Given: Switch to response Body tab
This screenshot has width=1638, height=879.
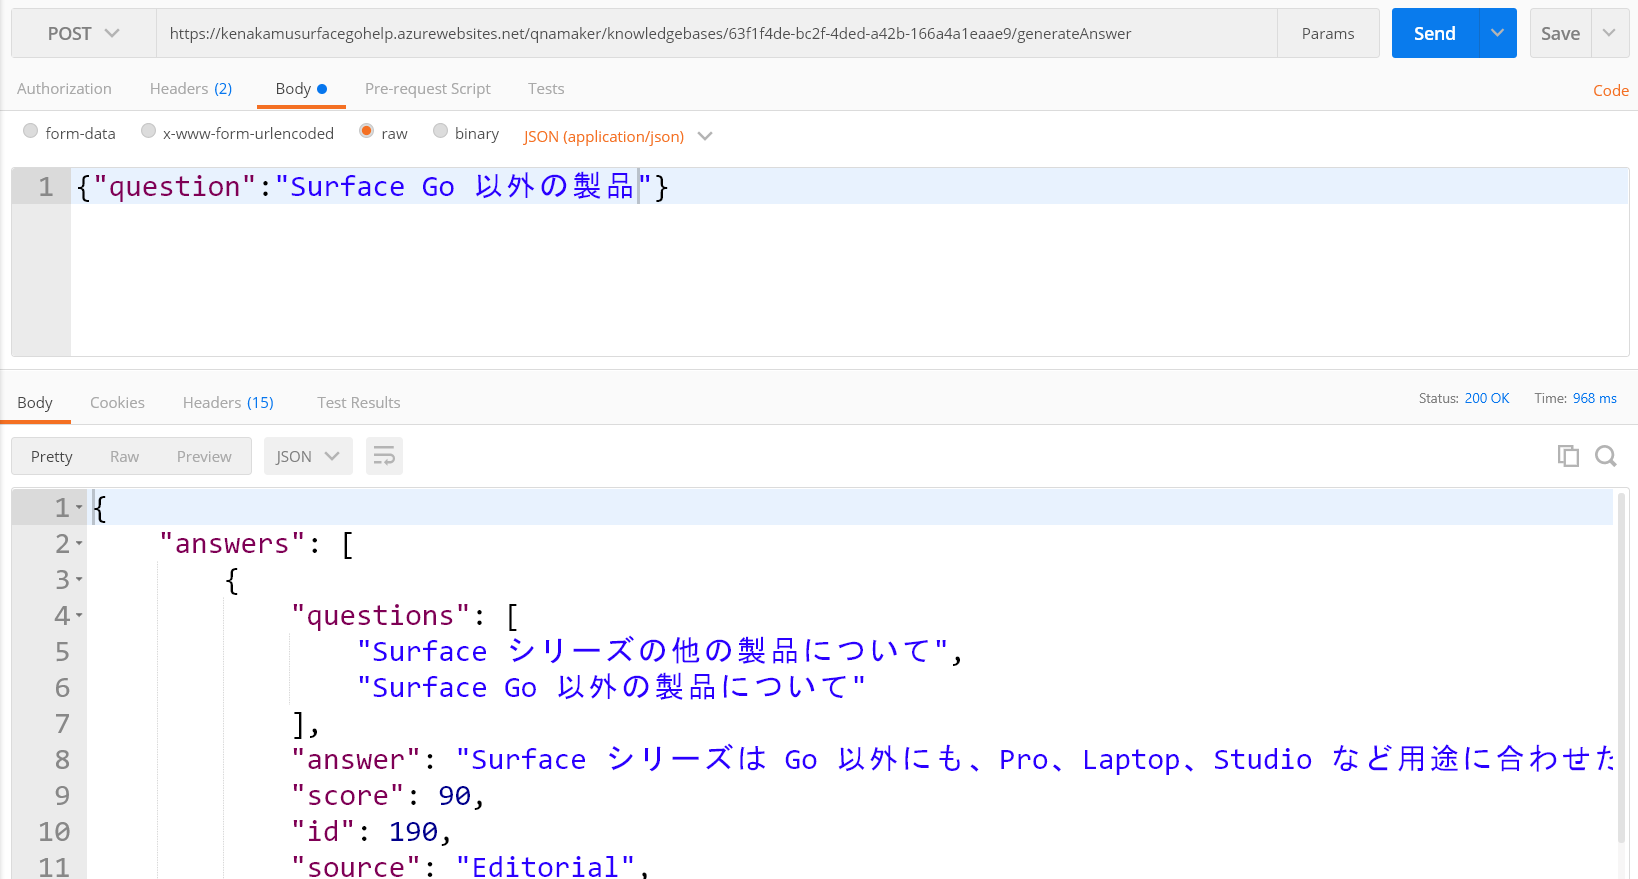Looking at the screenshot, I should [x=35, y=402].
